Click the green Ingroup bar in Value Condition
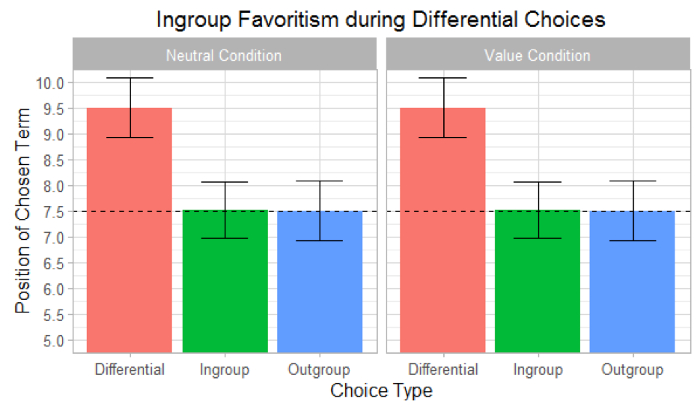700x410 pixels. (x=538, y=281)
